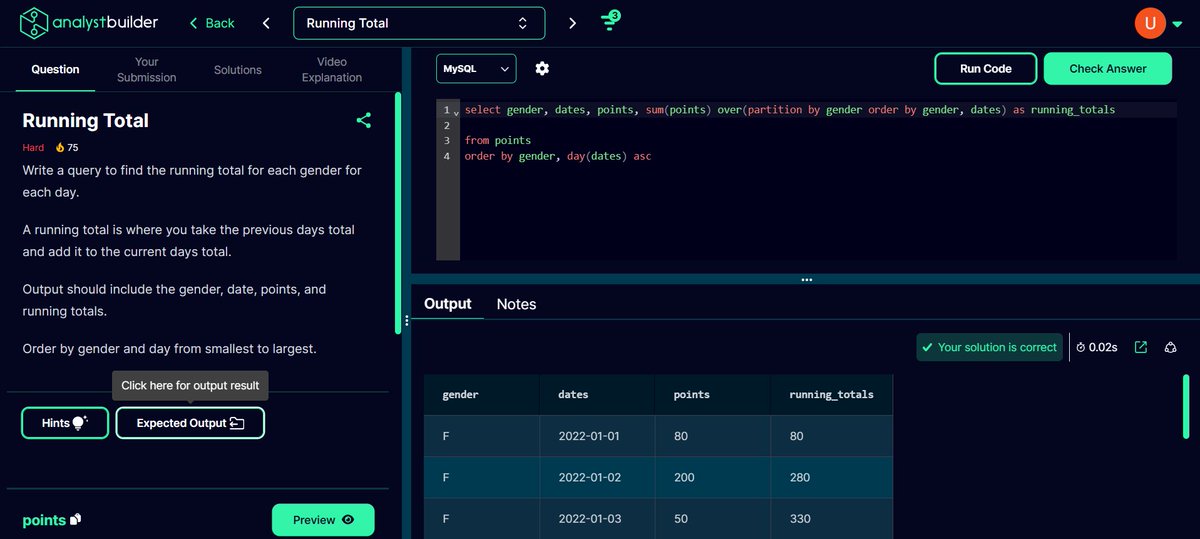
Task: Click the stopwatch execution time icon
Action: [1081, 348]
